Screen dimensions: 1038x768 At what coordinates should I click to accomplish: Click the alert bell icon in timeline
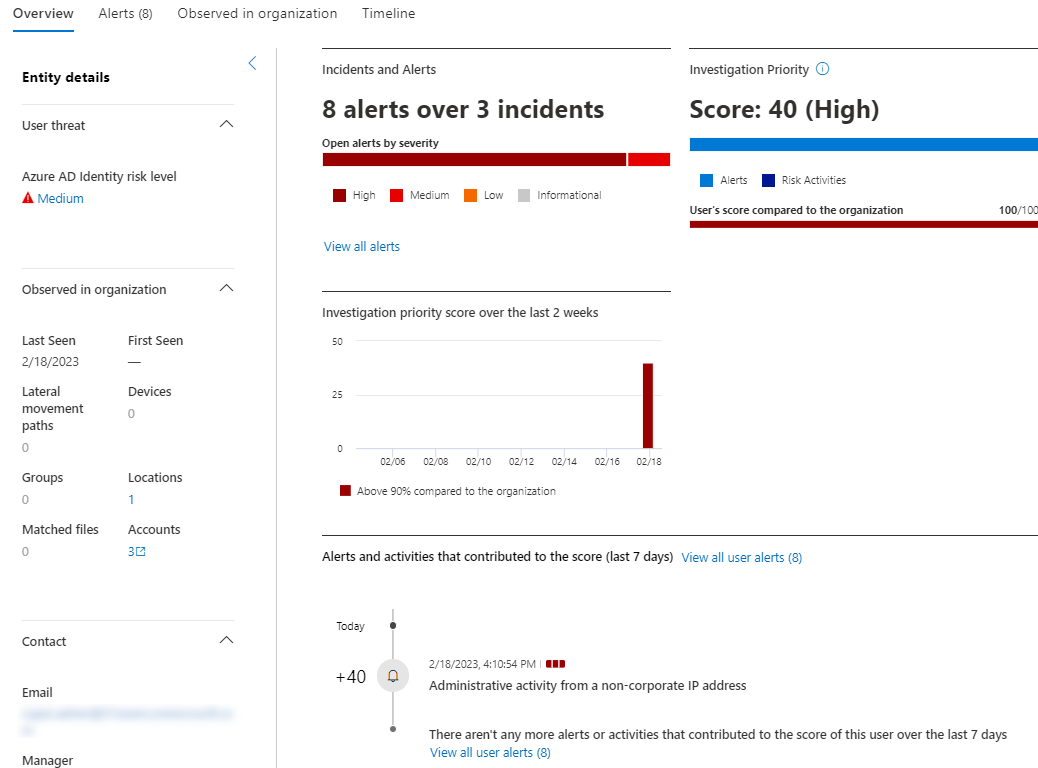393,677
